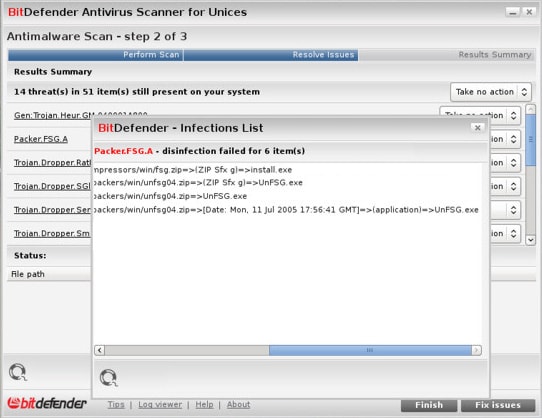Open action dropdown for Trojan.Dropper.SGI row
The height and width of the screenshot is (418, 542).
(x=506, y=186)
